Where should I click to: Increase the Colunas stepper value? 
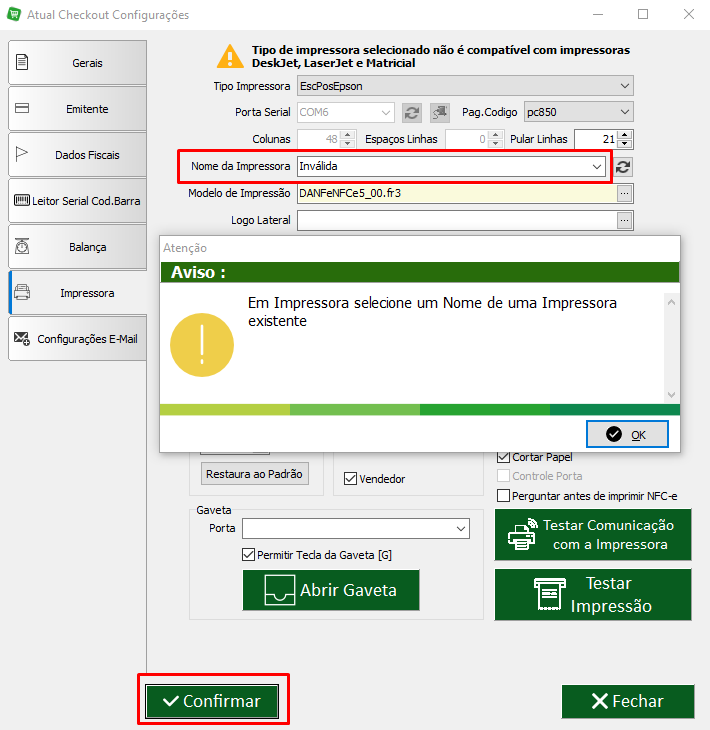(x=348, y=135)
